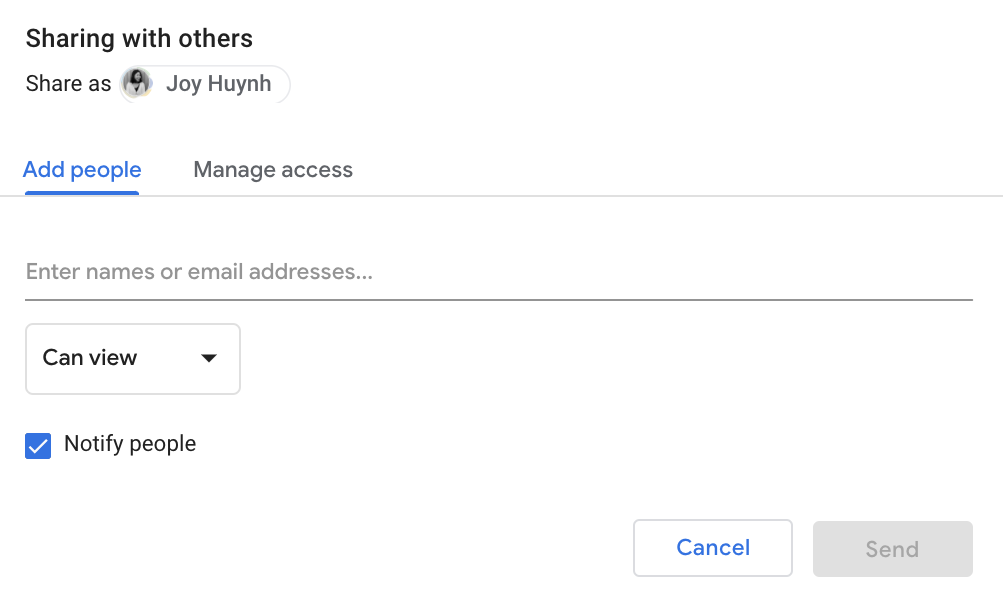Viewport: 1003px width, 595px height.
Task: Open the Joy Huynh account chip
Action: (x=205, y=84)
